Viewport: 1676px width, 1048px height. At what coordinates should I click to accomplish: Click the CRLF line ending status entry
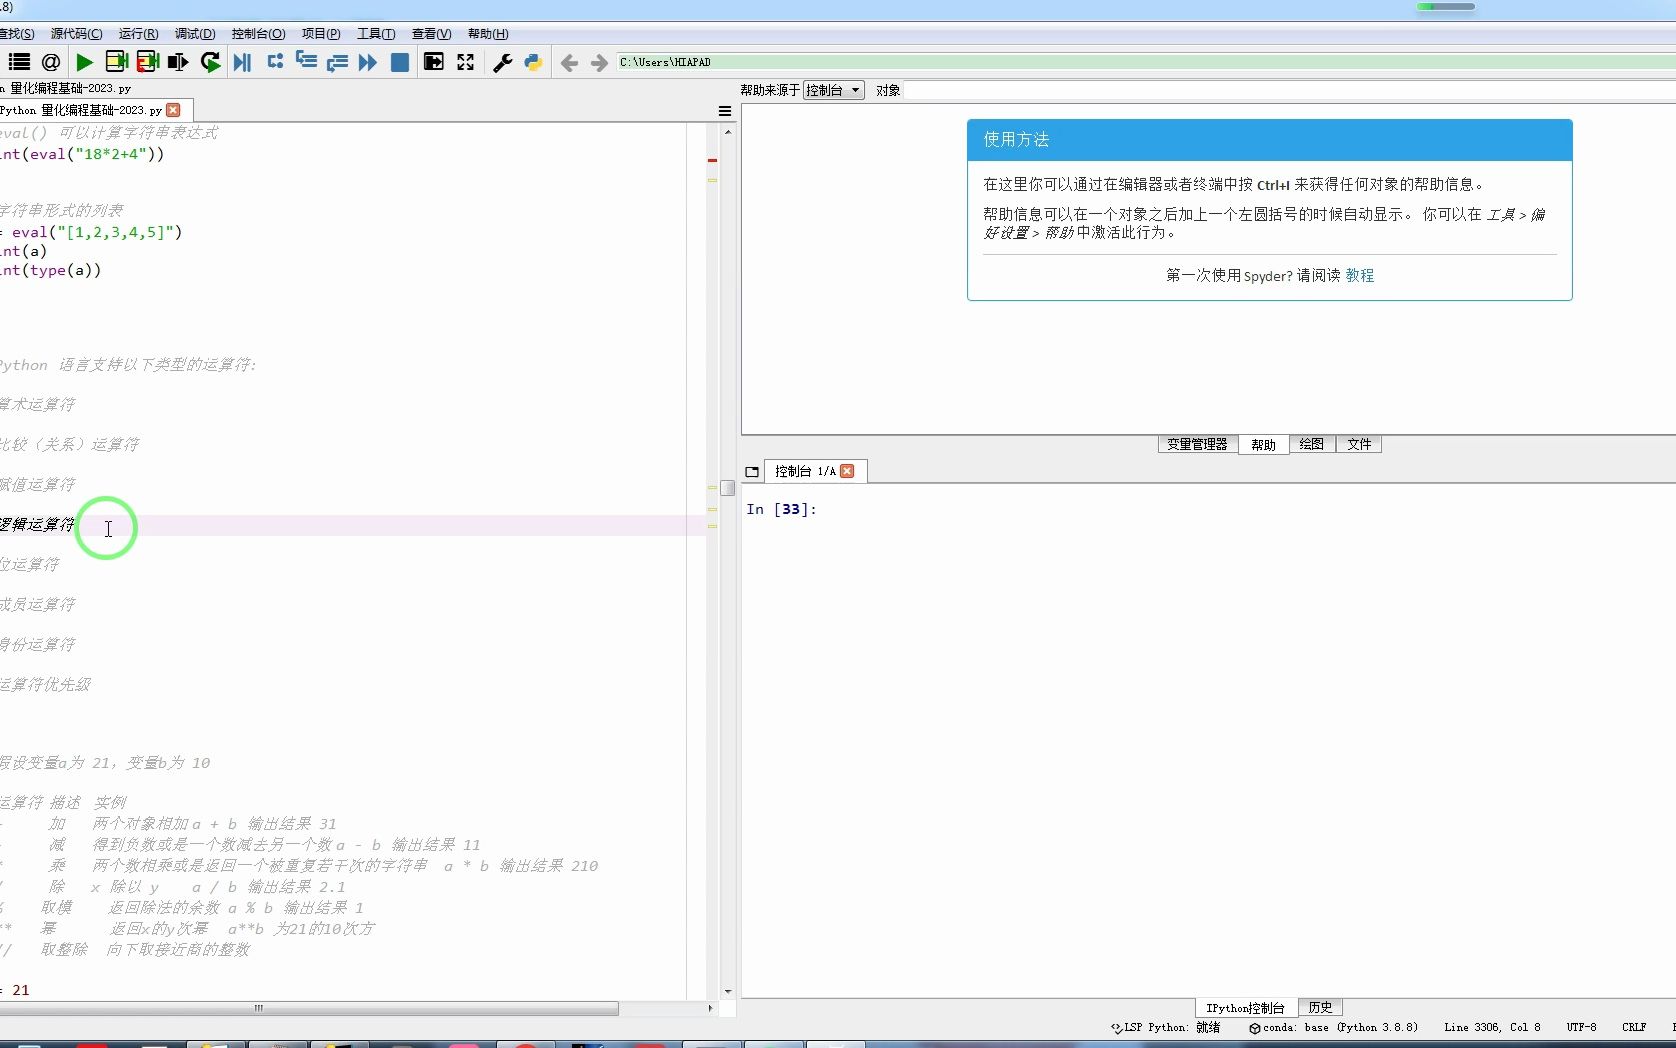(x=1634, y=1027)
